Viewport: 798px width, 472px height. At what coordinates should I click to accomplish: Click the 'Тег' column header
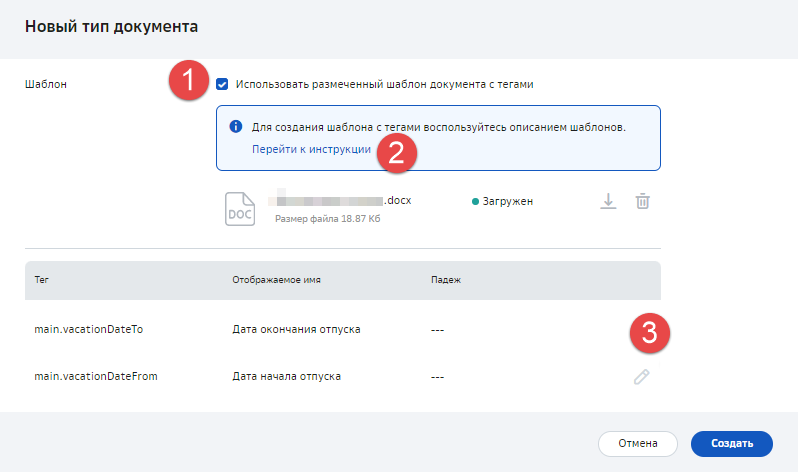pos(42,280)
